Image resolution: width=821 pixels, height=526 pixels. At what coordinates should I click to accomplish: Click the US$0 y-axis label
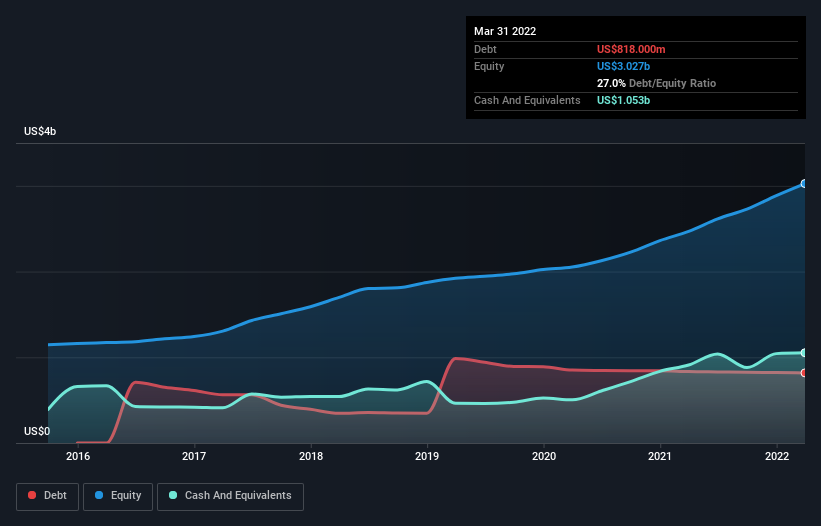click(37, 431)
